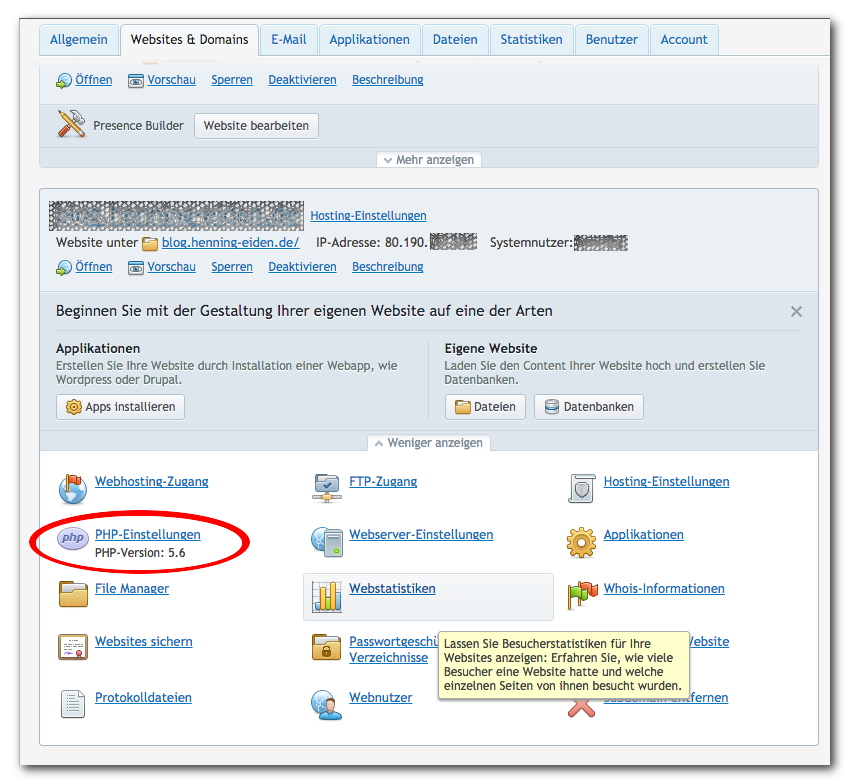The width and height of the screenshot is (850, 784).
Task: Open the blog.henning-eiden.de/ folder link
Action: pos(233,243)
